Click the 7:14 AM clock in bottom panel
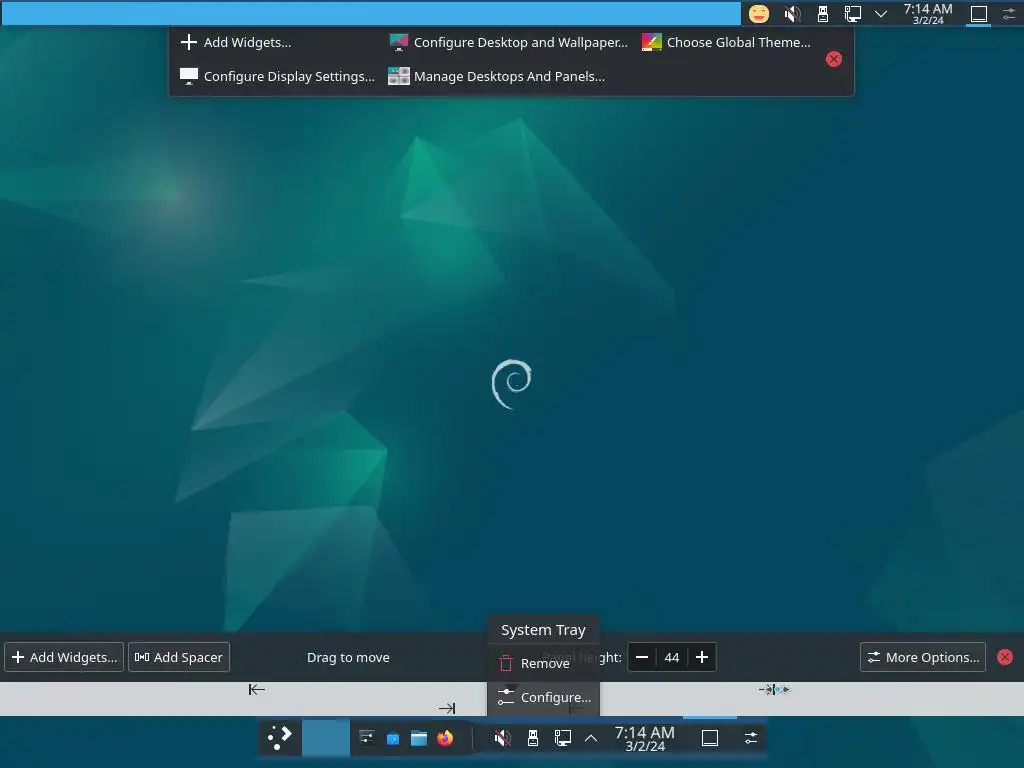Screen dimensions: 1024x768 [x=645, y=739]
